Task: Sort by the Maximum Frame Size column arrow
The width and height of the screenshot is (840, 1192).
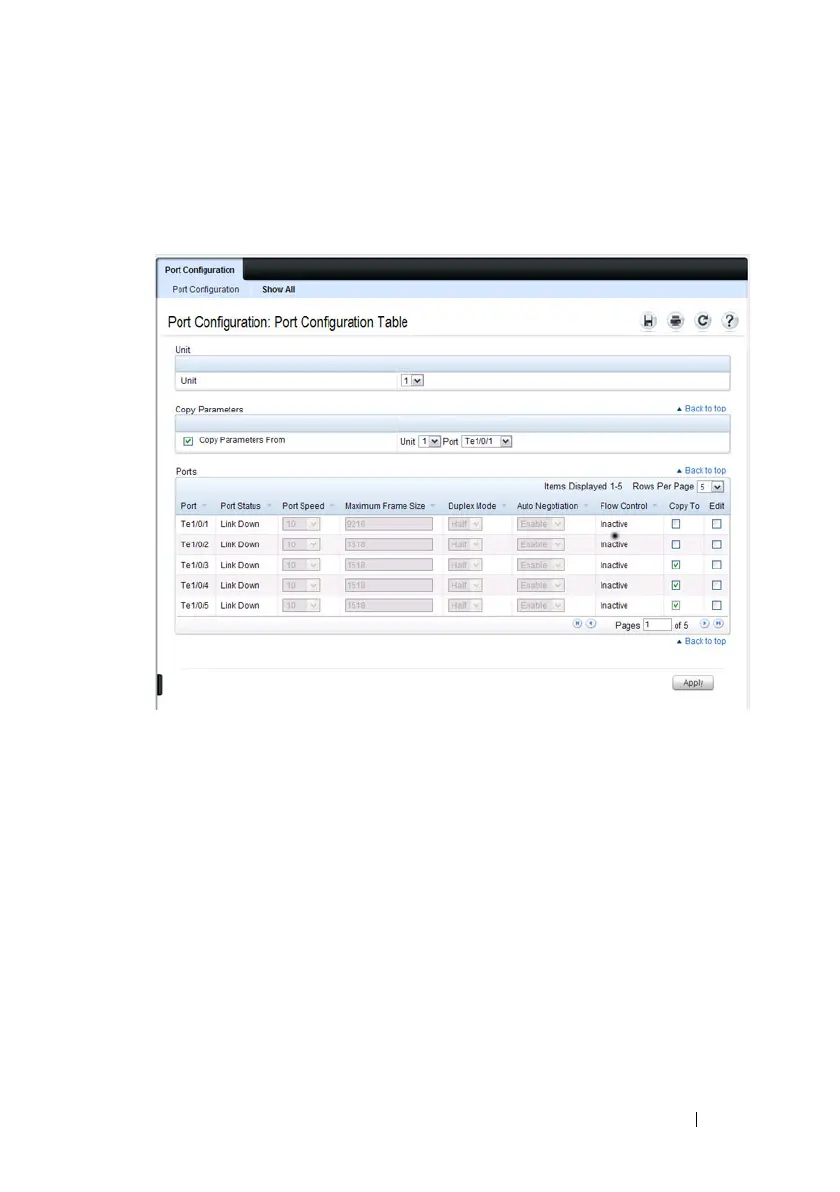Action: tap(433, 506)
